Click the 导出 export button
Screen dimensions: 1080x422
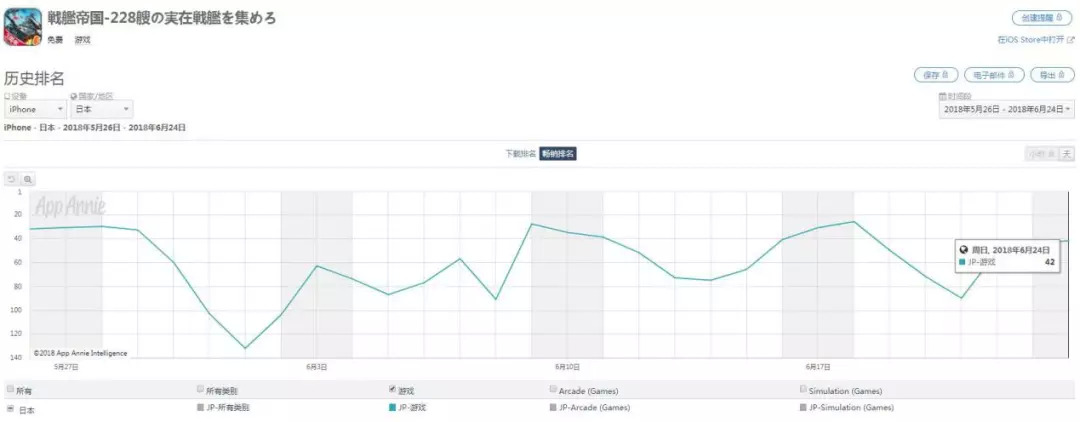1050,75
